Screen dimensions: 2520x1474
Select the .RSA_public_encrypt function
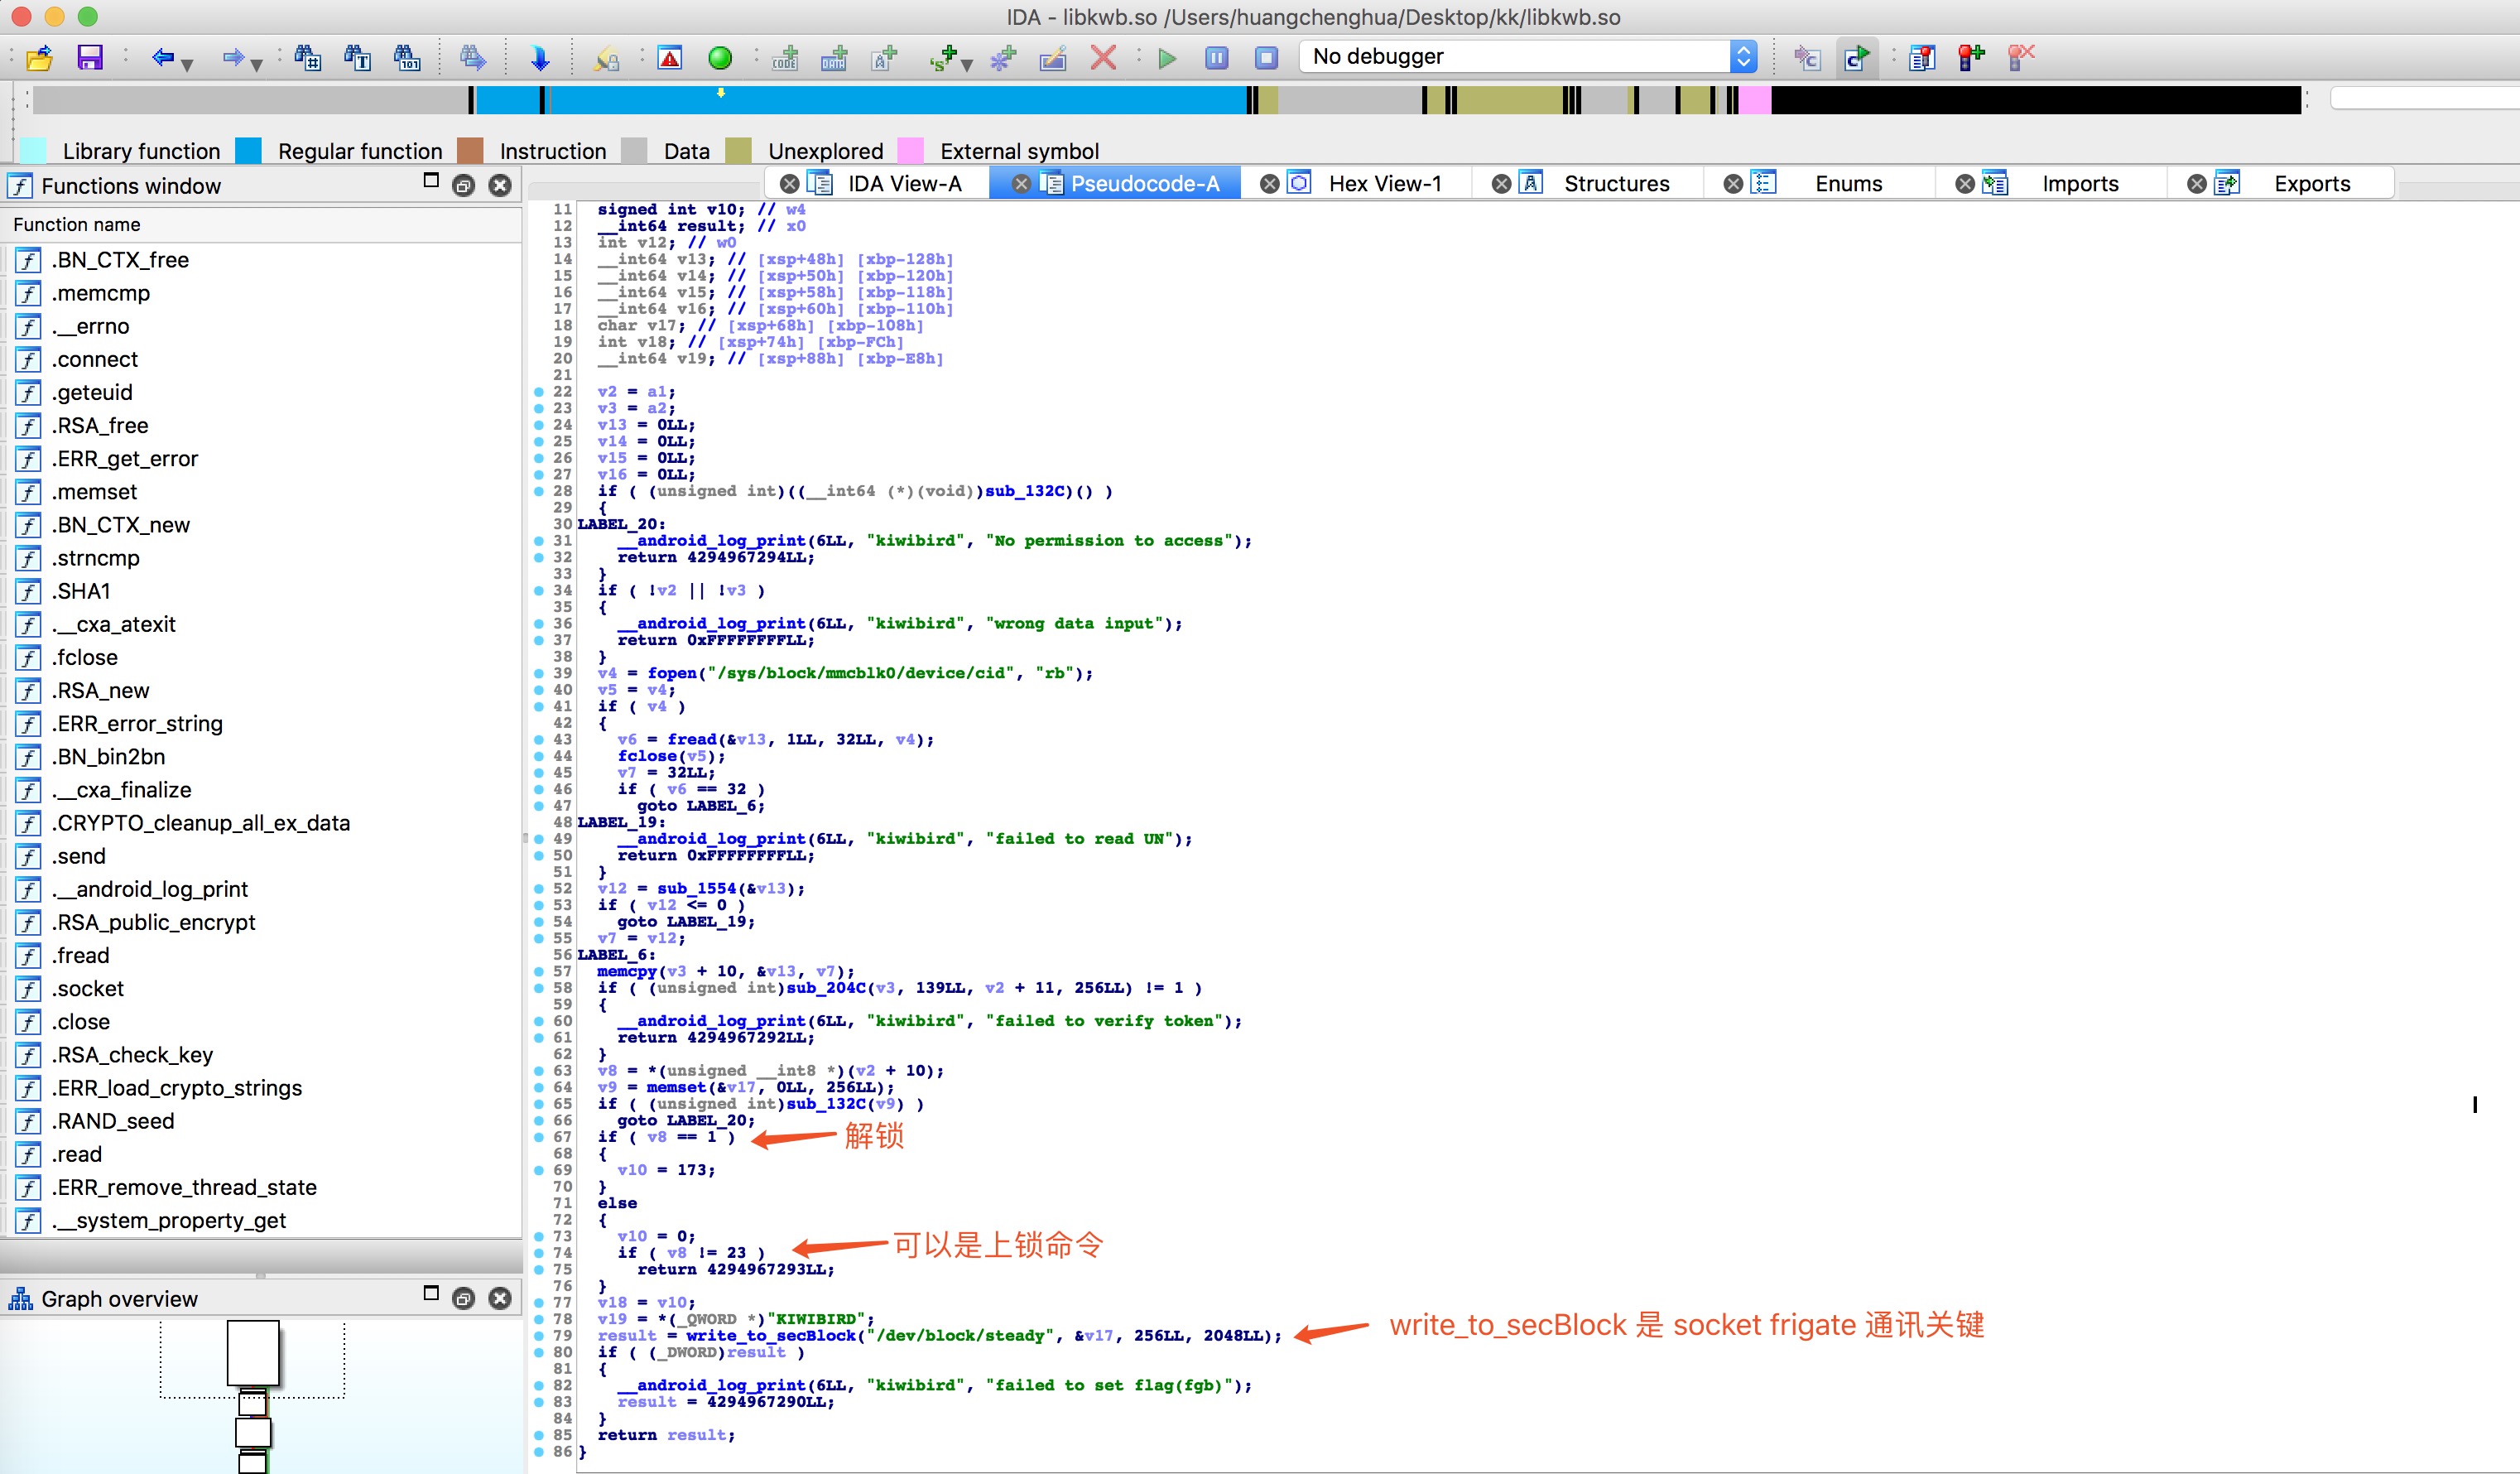(154, 922)
